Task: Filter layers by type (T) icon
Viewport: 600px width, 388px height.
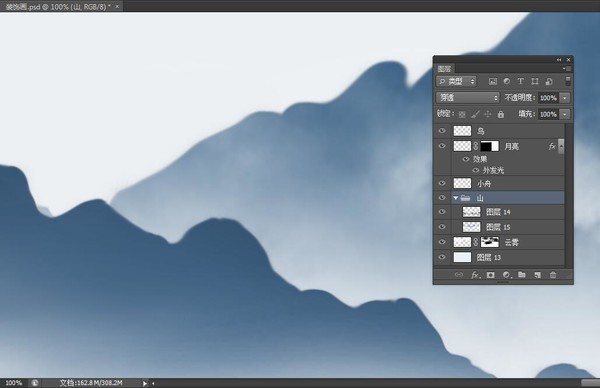Action: pyautogui.click(x=520, y=81)
